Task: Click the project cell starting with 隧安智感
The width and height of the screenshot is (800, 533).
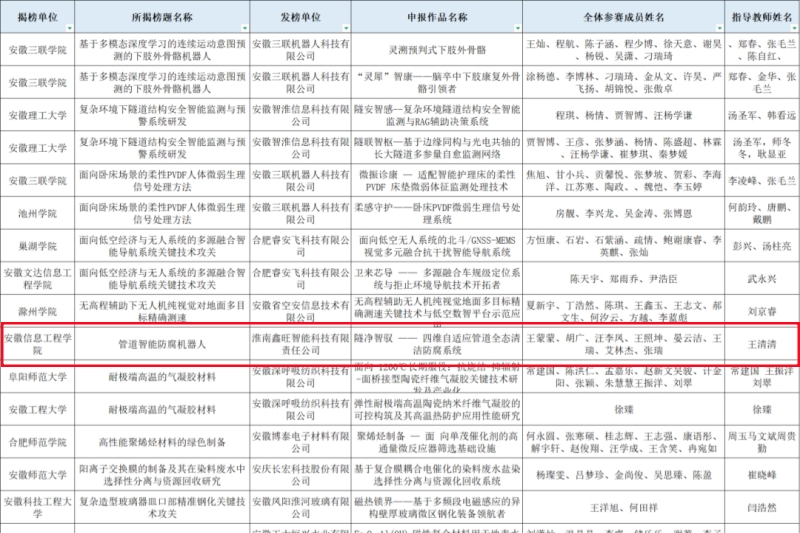Action: 437,115
